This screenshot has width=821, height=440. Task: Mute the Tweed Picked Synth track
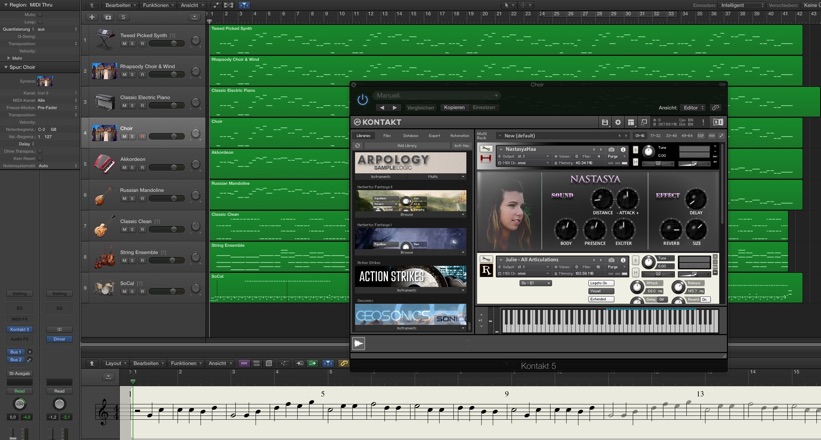(x=124, y=44)
